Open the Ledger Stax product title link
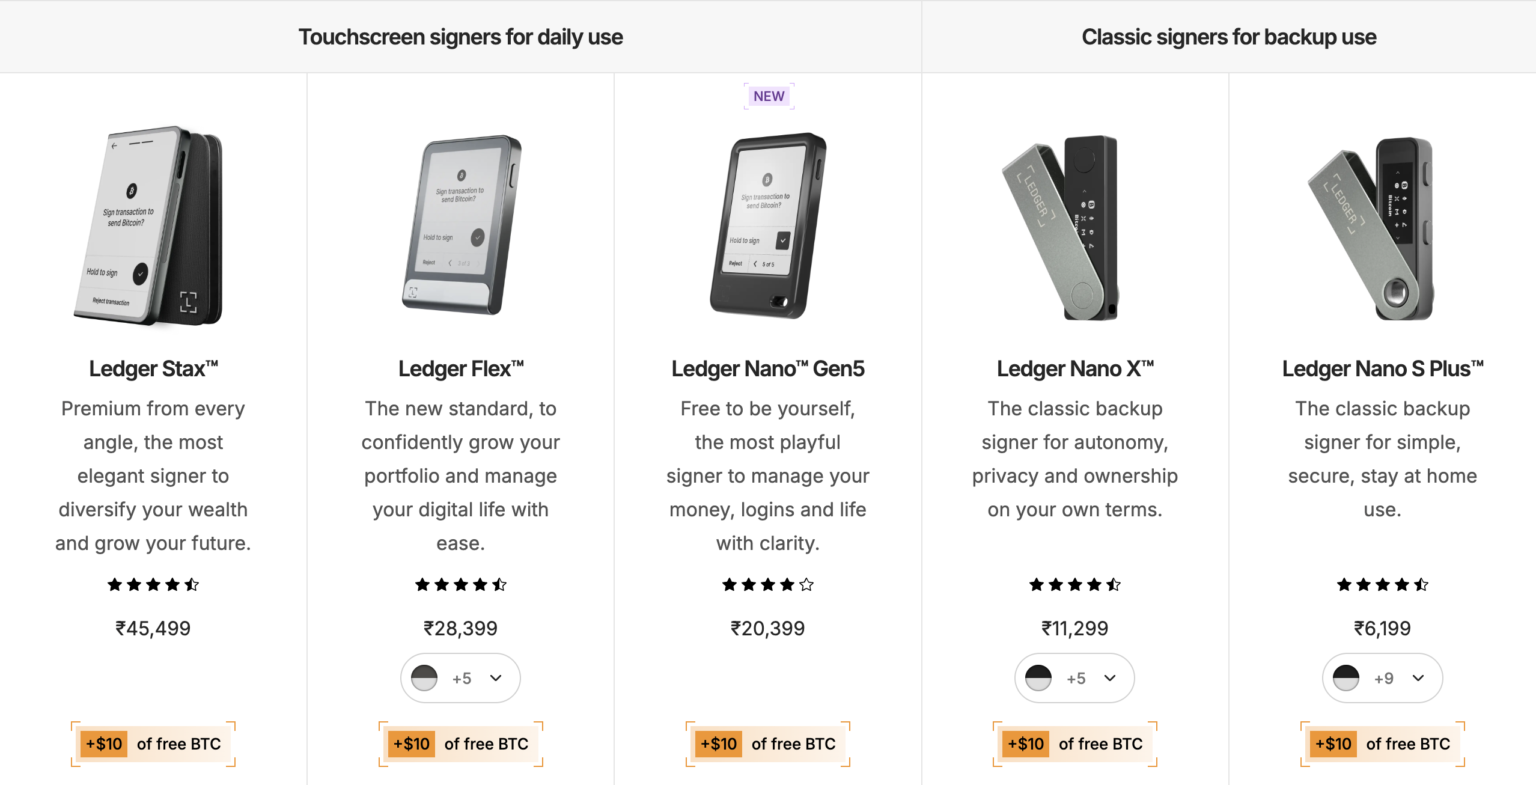Screen dimensions: 1536x785 coord(153,369)
